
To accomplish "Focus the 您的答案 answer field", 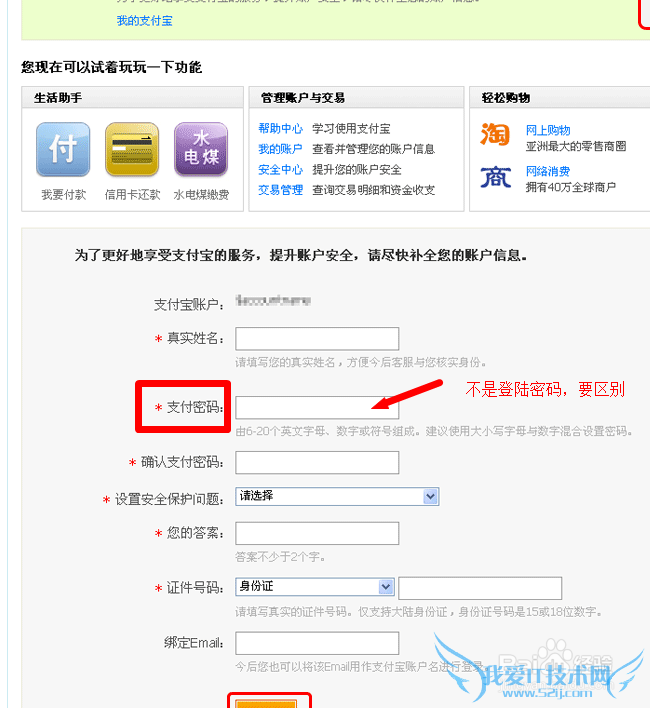I will coord(317,533).
